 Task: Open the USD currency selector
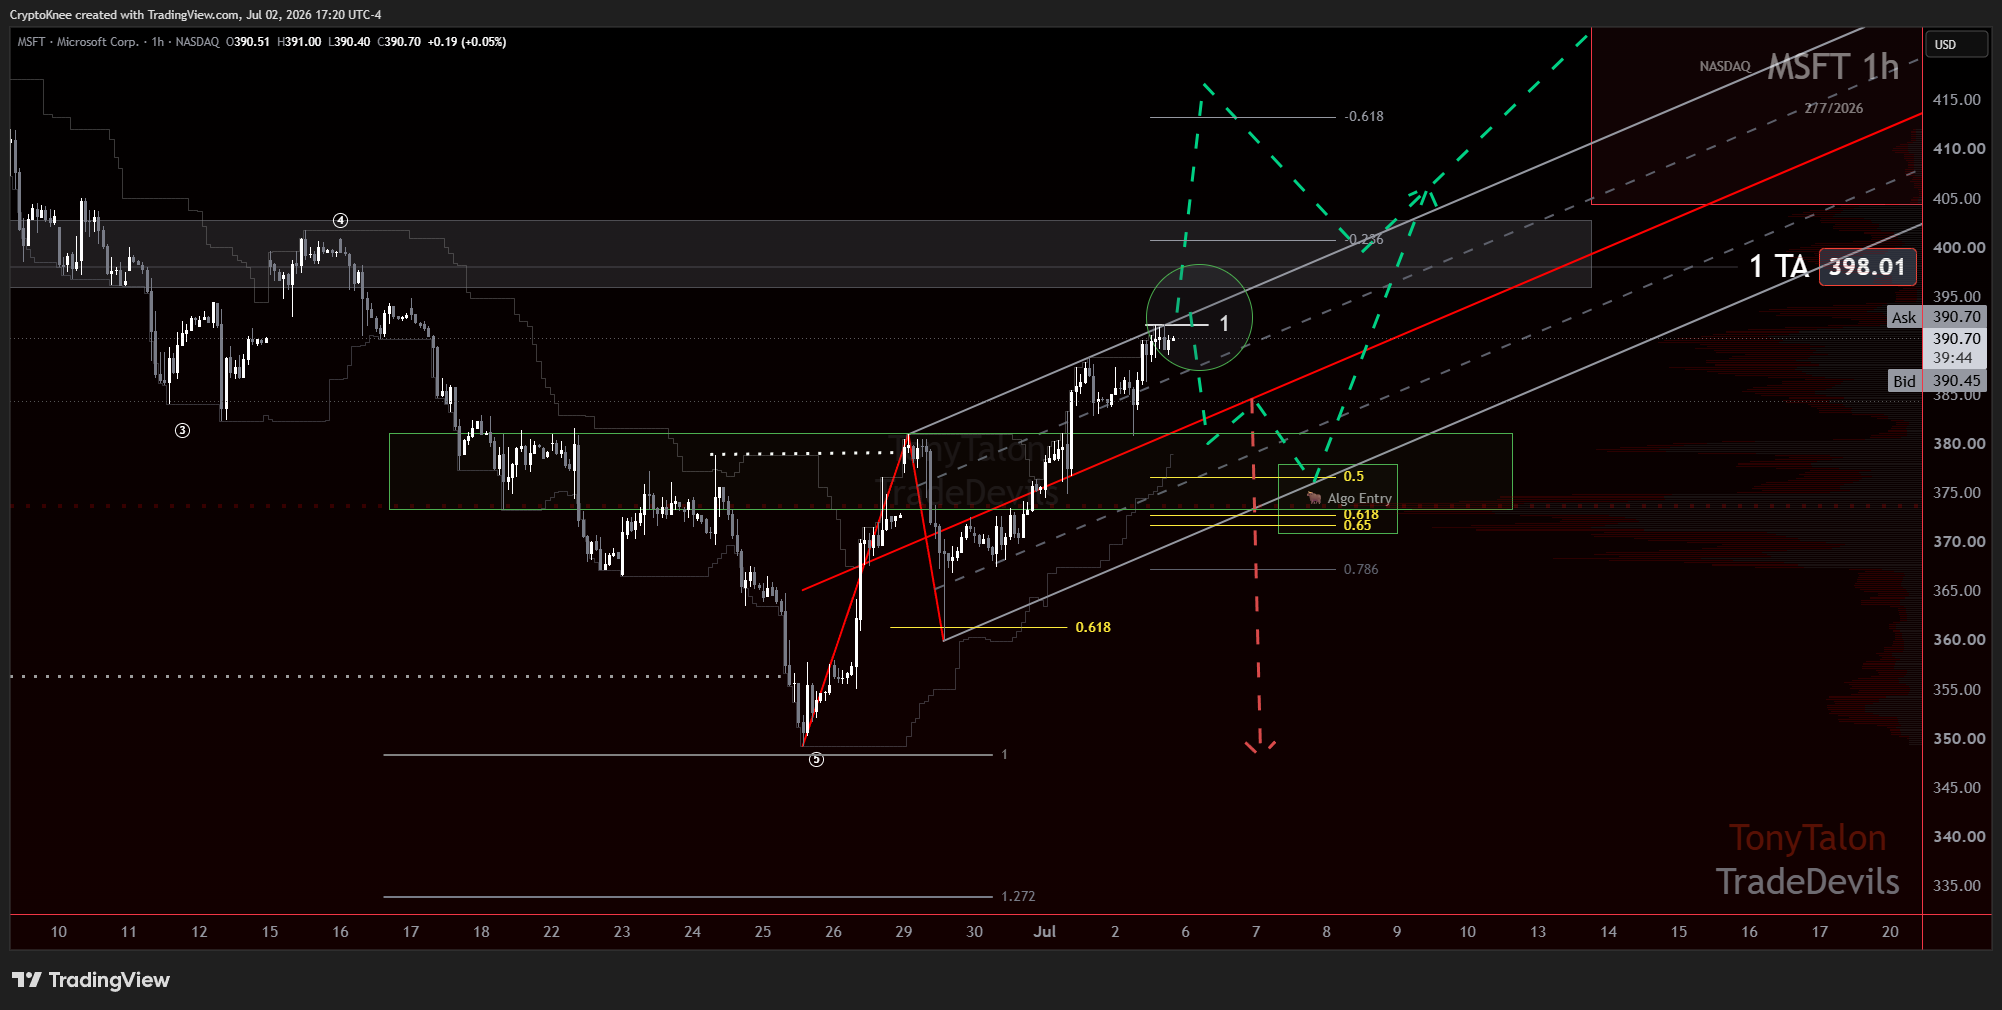(1956, 44)
